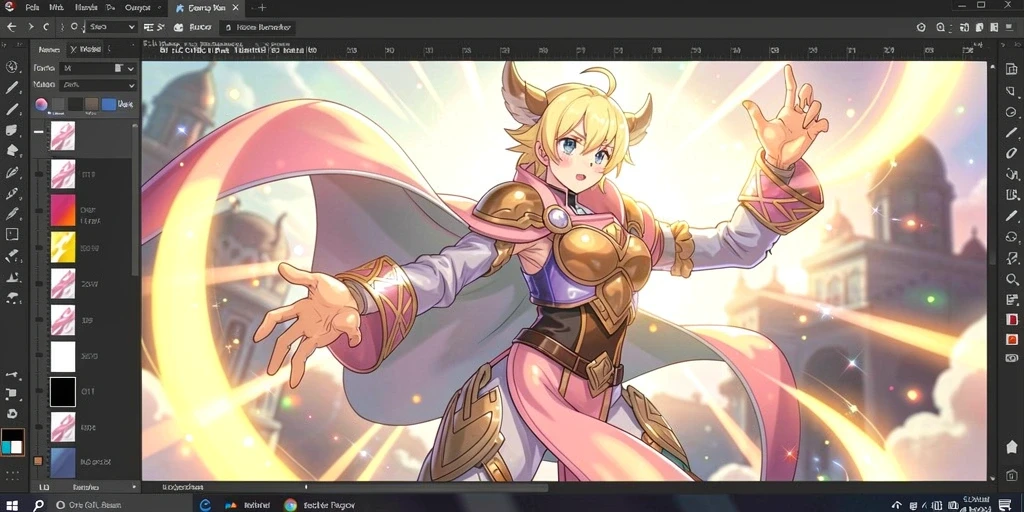The width and height of the screenshot is (1024, 512).
Task: Open the first dropdown in the layers panel
Action: tap(98, 68)
